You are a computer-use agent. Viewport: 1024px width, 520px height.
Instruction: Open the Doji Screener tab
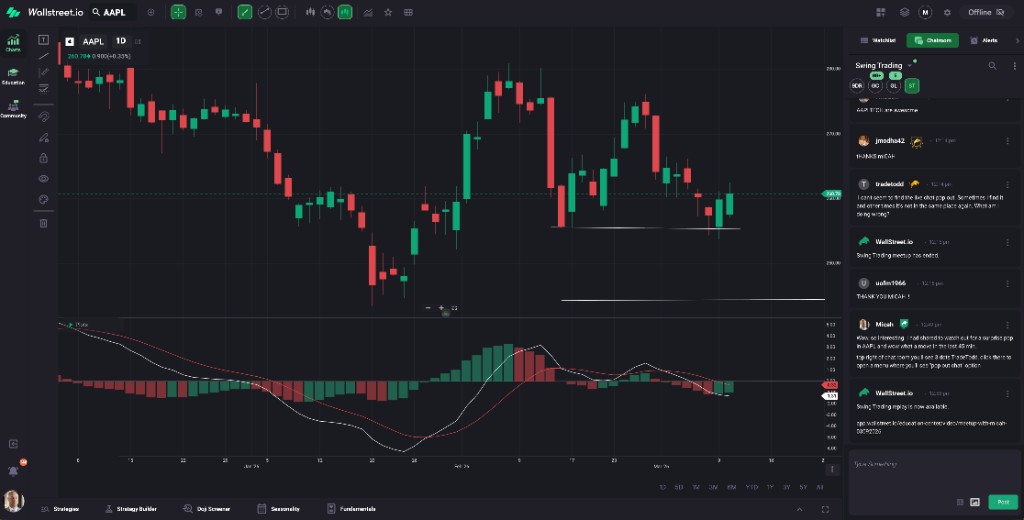[x=206, y=509]
